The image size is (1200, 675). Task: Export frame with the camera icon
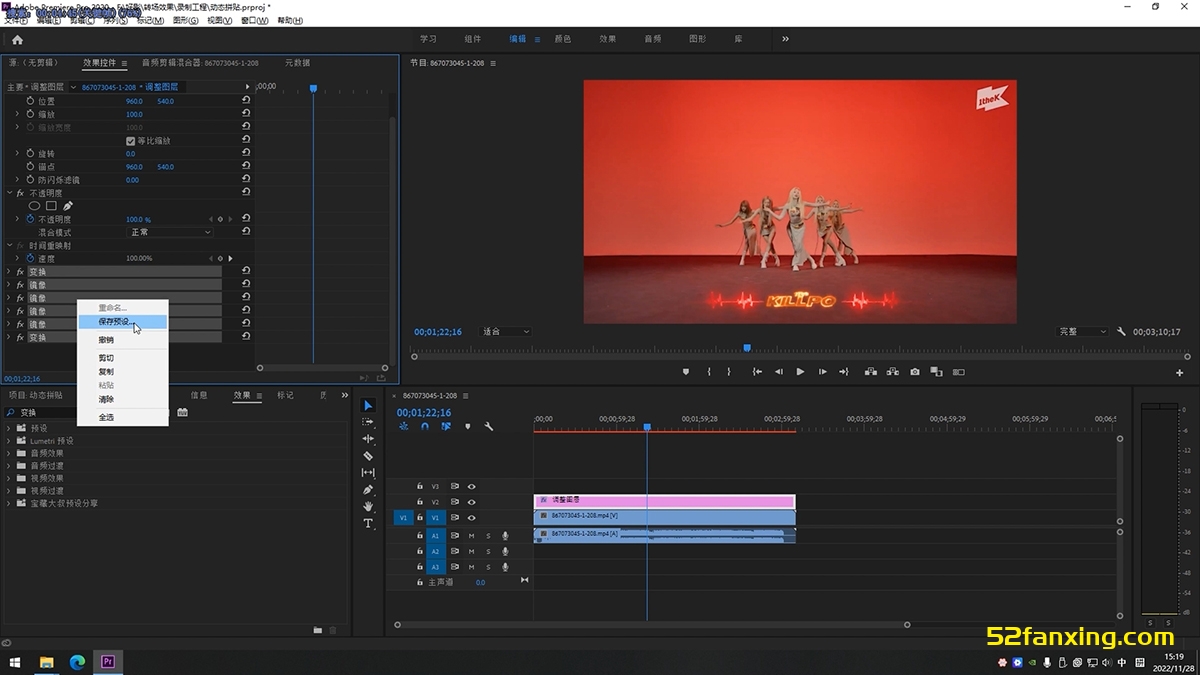click(915, 372)
